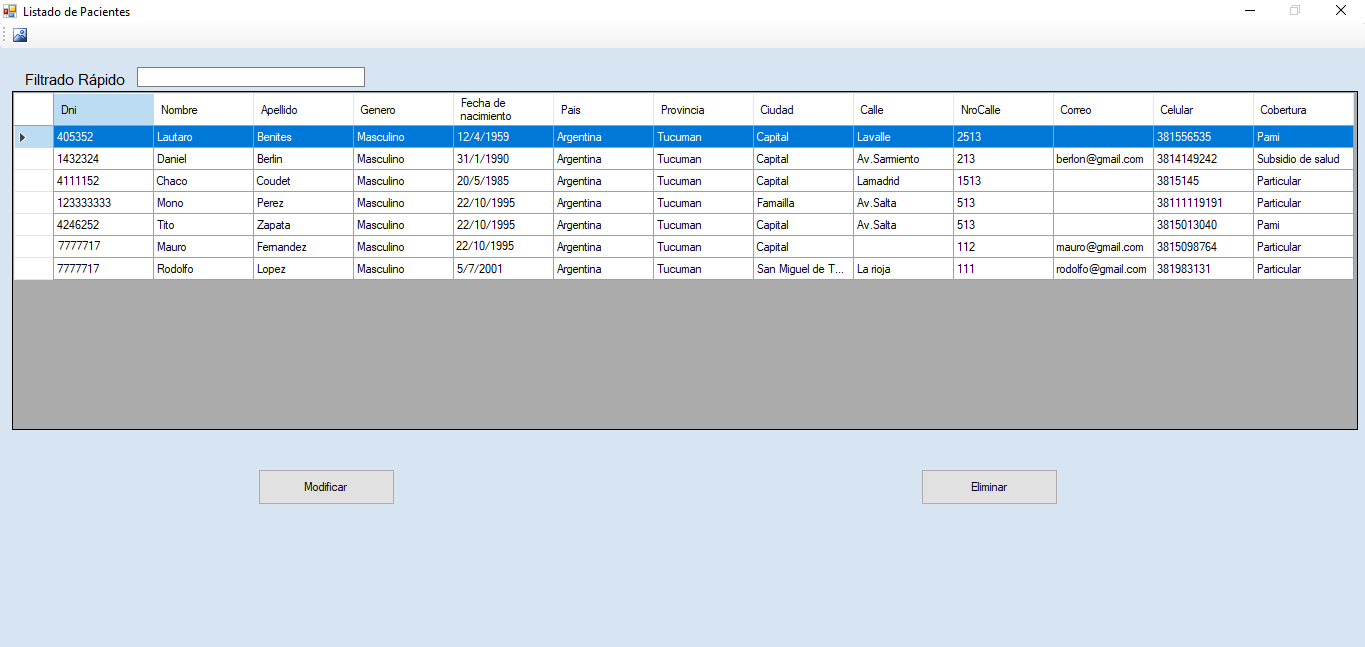
Task: Click the Modificar button
Action: tap(326, 487)
